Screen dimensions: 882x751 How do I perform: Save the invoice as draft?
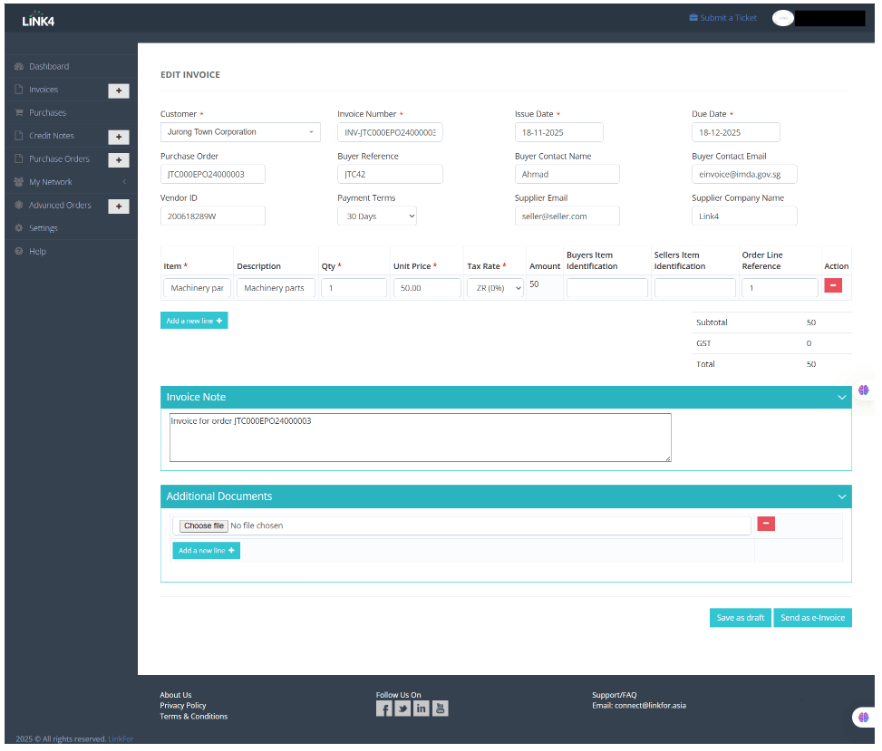click(x=740, y=618)
